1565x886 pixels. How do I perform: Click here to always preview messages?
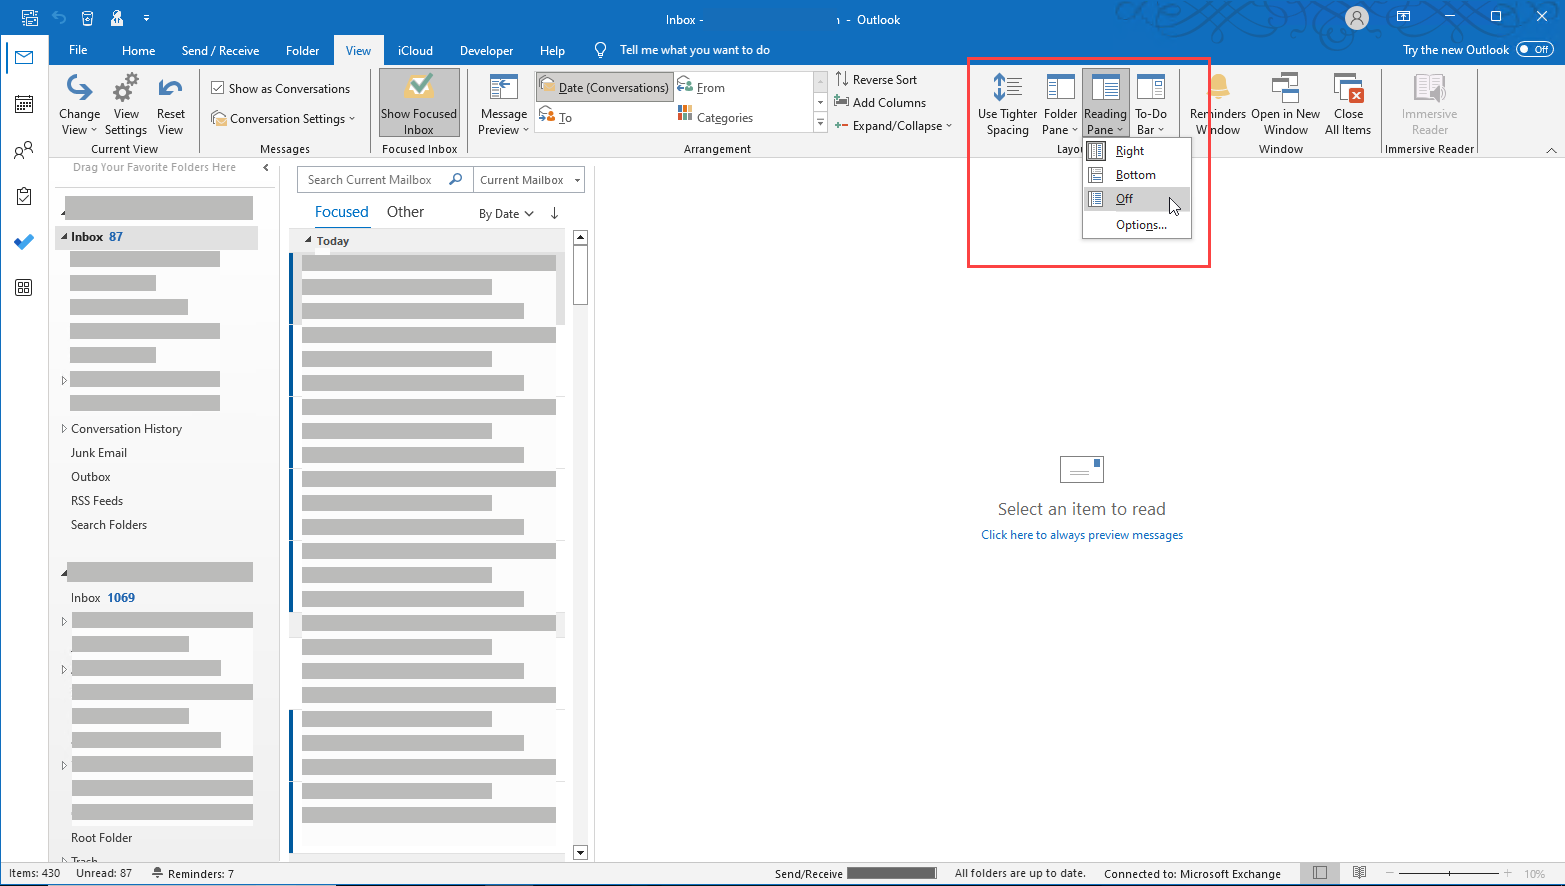pyautogui.click(x=1081, y=535)
